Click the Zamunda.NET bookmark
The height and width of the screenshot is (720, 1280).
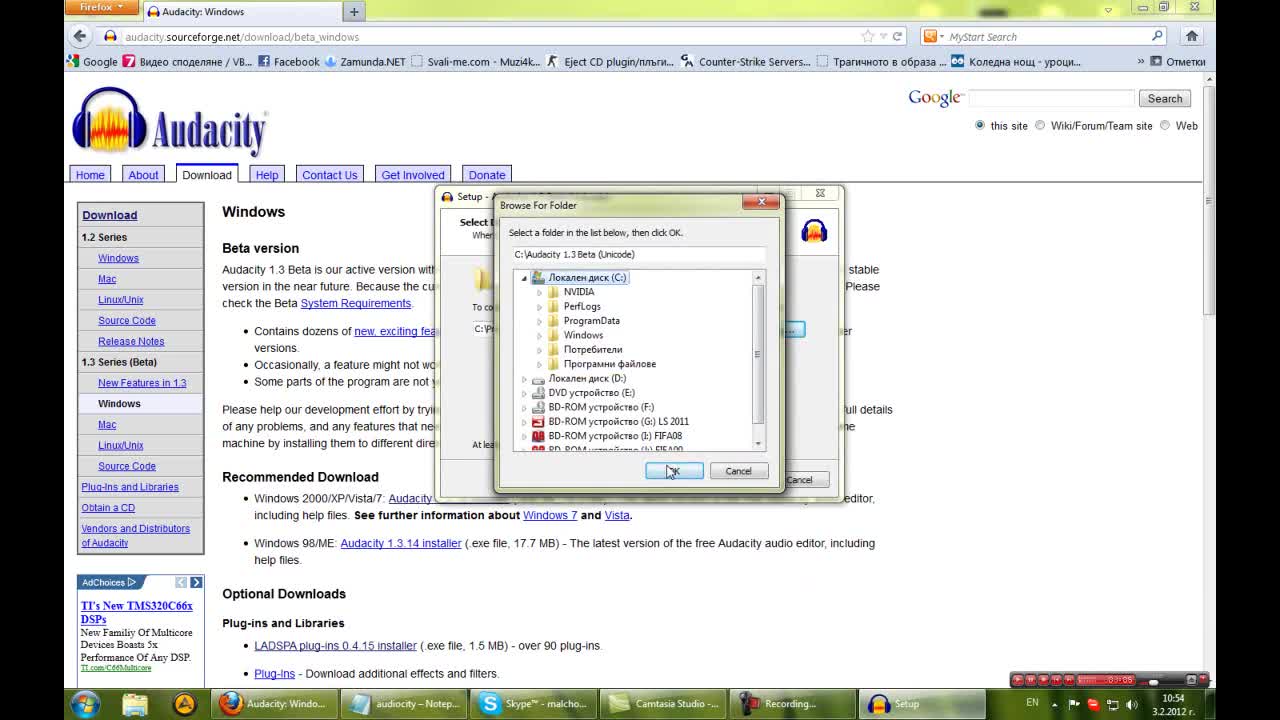[x=365, y=61]
